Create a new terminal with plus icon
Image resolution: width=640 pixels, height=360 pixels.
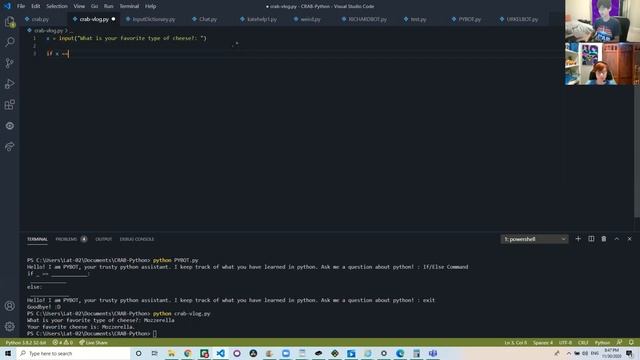click(x=578, y=239)
